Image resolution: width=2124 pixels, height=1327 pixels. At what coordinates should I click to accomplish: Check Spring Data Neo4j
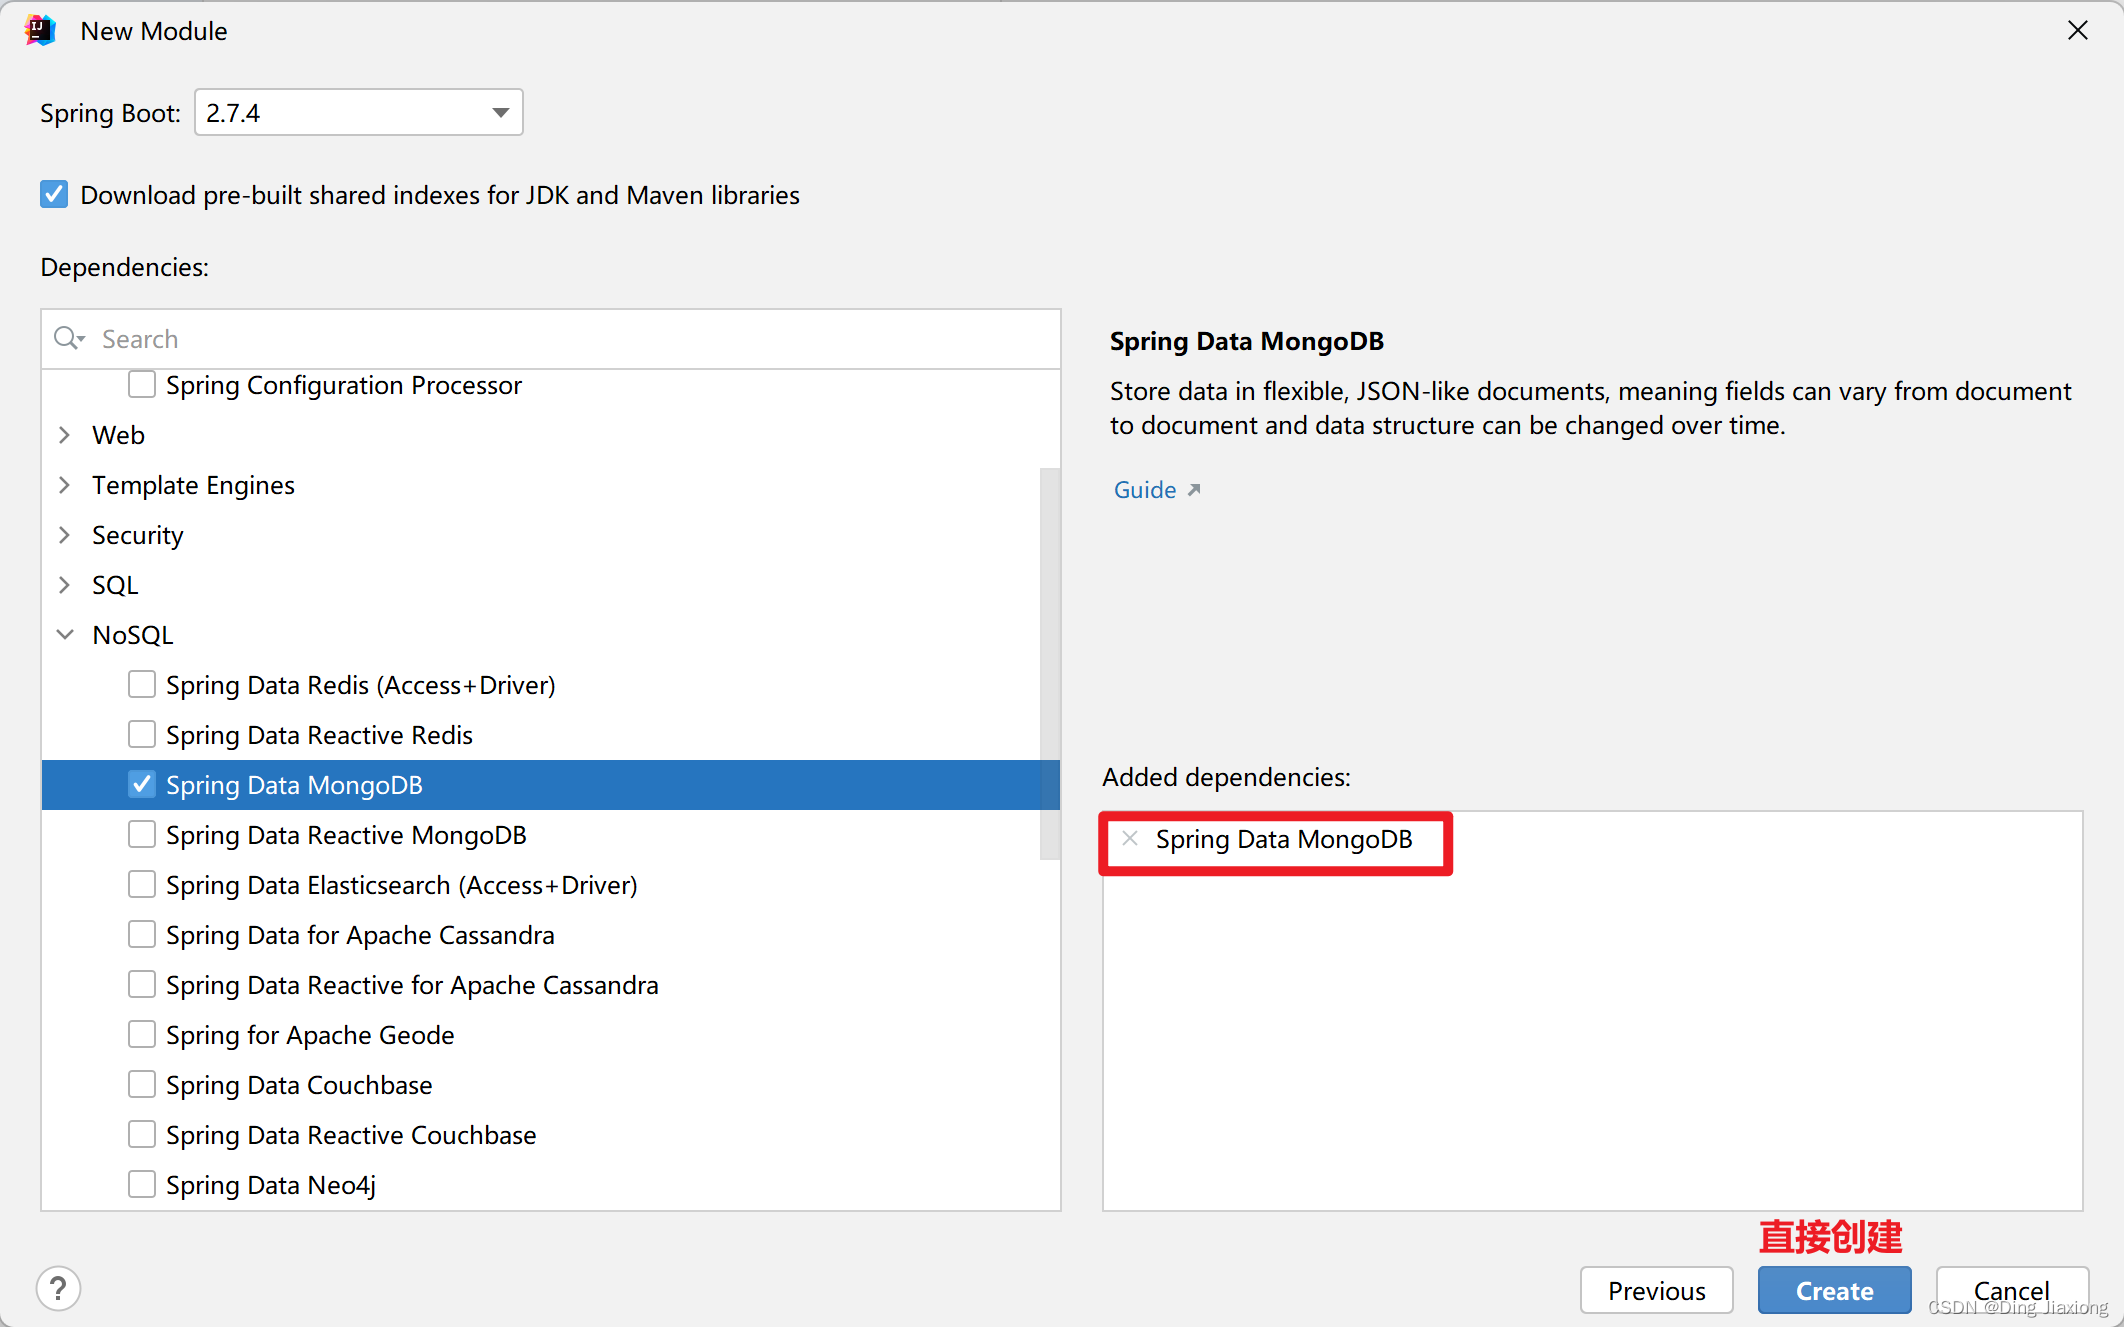tap(142, 1185)
